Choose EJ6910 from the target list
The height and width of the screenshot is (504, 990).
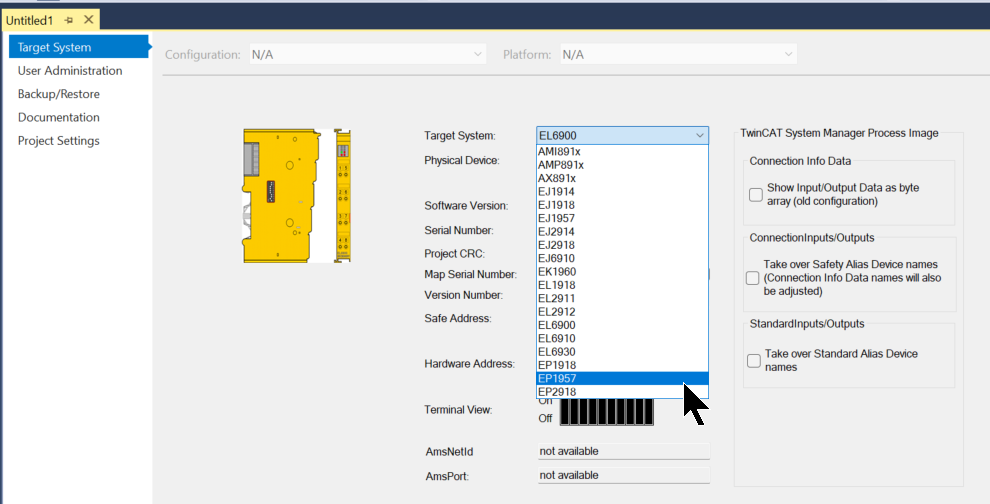click(x=622, y=258)
